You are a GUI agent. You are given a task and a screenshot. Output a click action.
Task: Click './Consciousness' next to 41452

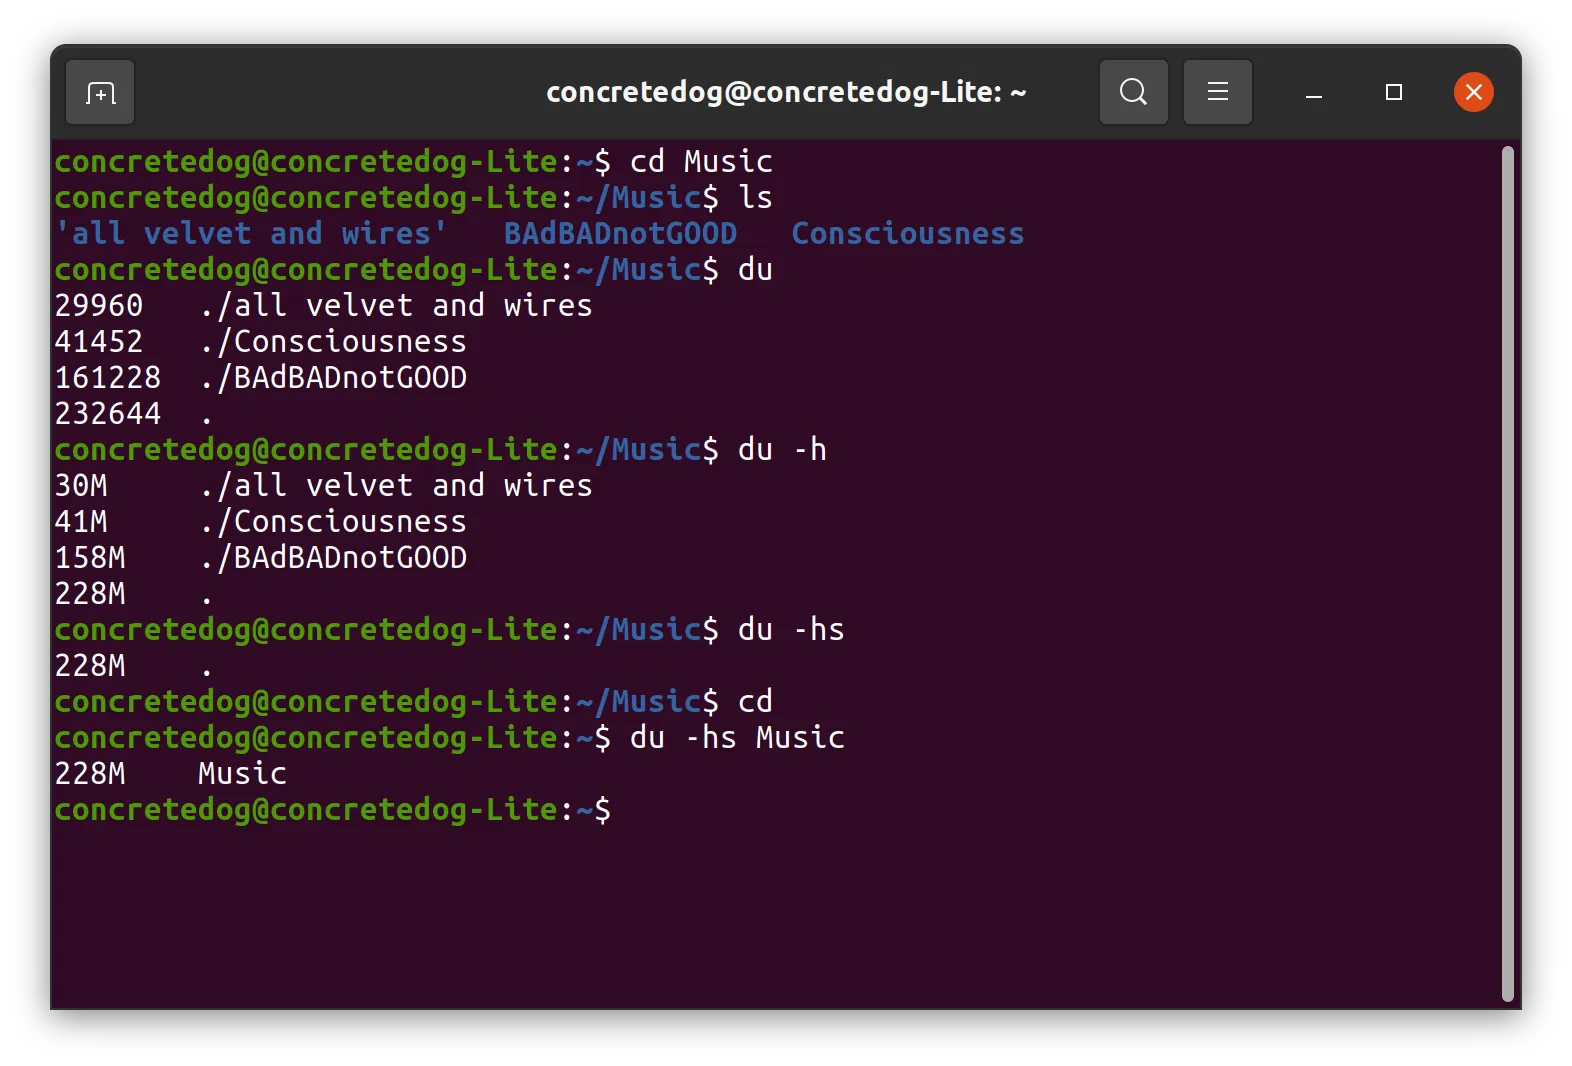click(x=333, y=341)
